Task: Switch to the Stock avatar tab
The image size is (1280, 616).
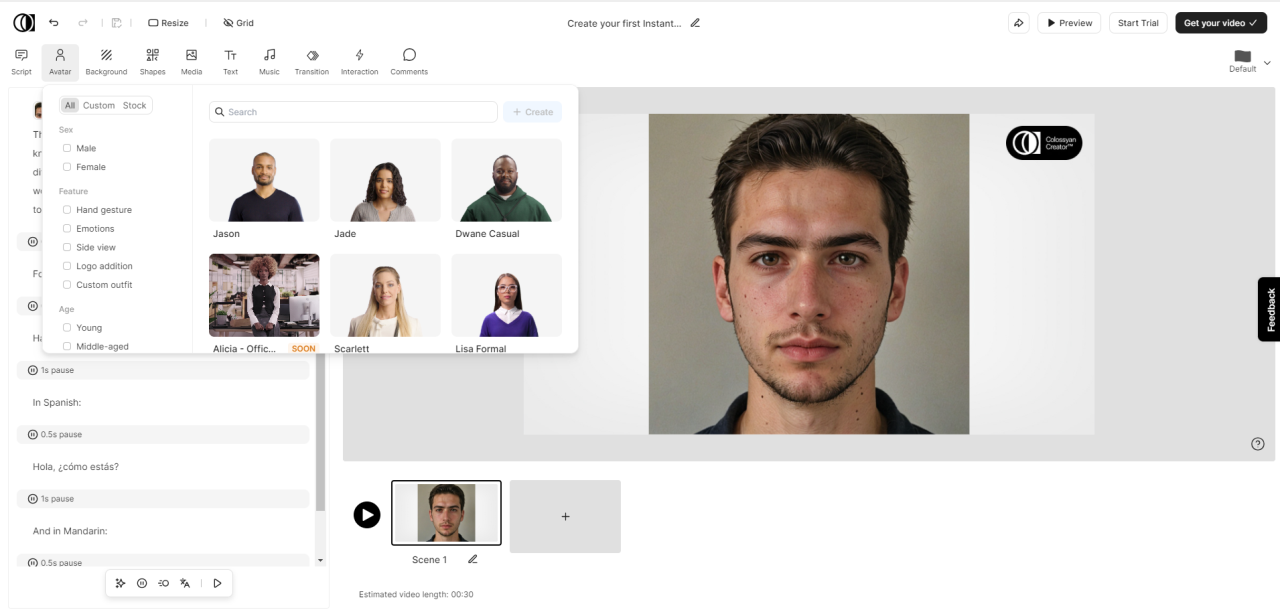Action: 135,105
